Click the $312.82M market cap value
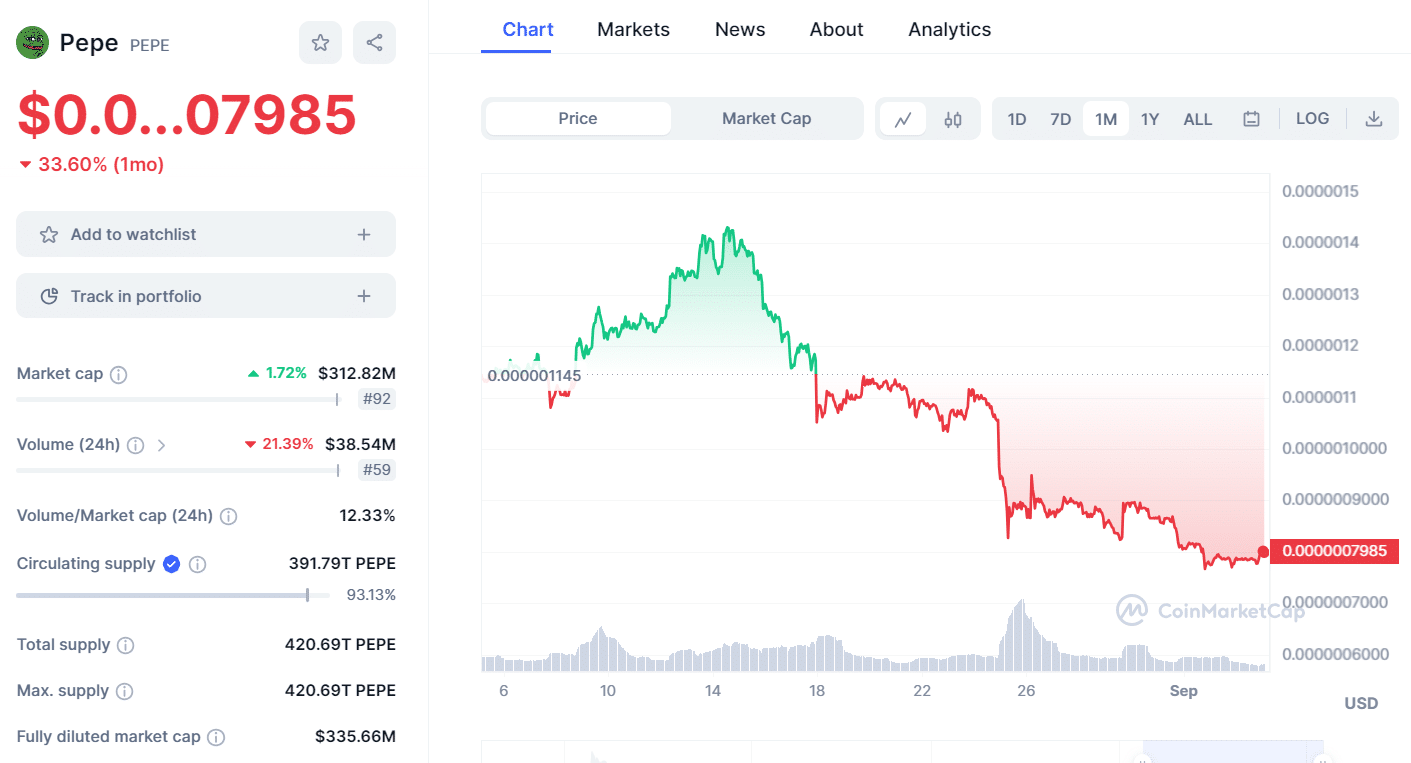1411x763 pixels. pos(357,374)
